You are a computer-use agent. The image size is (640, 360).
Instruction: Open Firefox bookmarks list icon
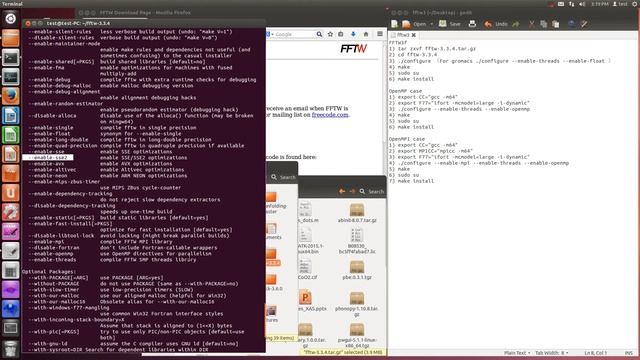tap(341, 34)
